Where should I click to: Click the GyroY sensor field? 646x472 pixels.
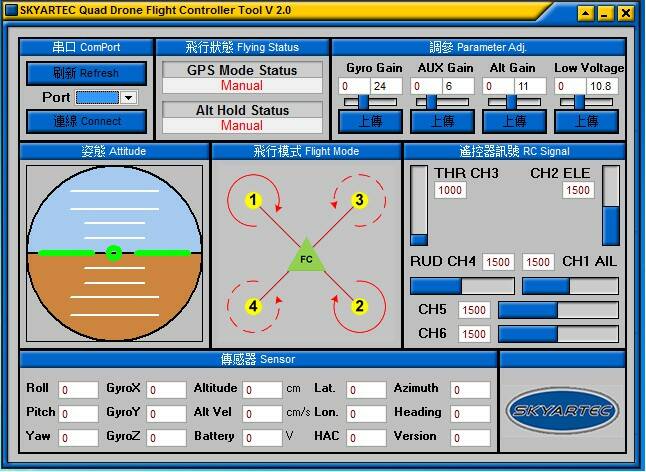166,414
